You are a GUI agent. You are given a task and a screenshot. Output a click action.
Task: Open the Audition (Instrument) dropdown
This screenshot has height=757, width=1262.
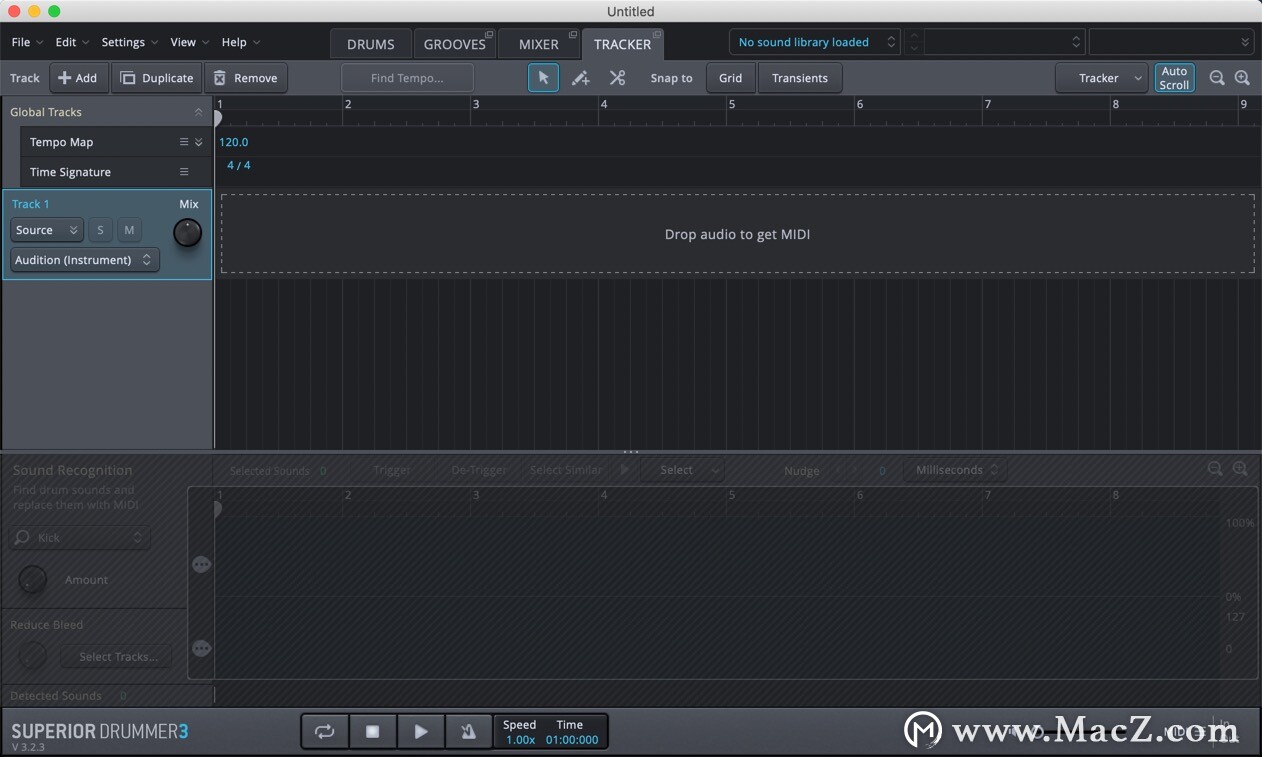85,260
